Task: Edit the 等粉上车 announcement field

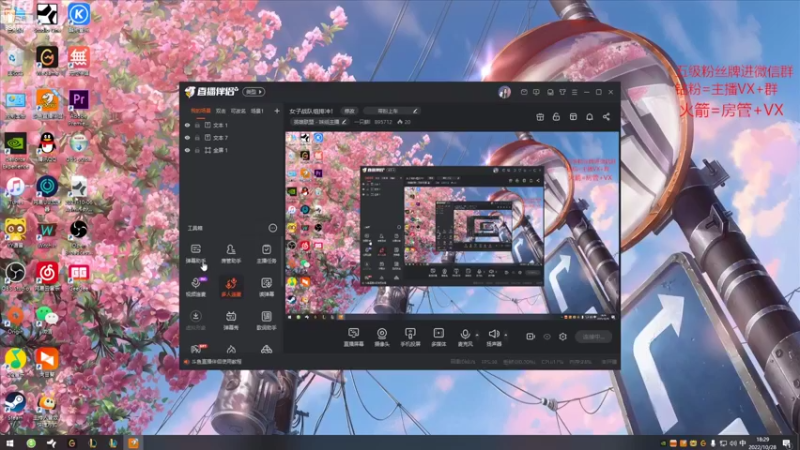Action: [391, 111]
